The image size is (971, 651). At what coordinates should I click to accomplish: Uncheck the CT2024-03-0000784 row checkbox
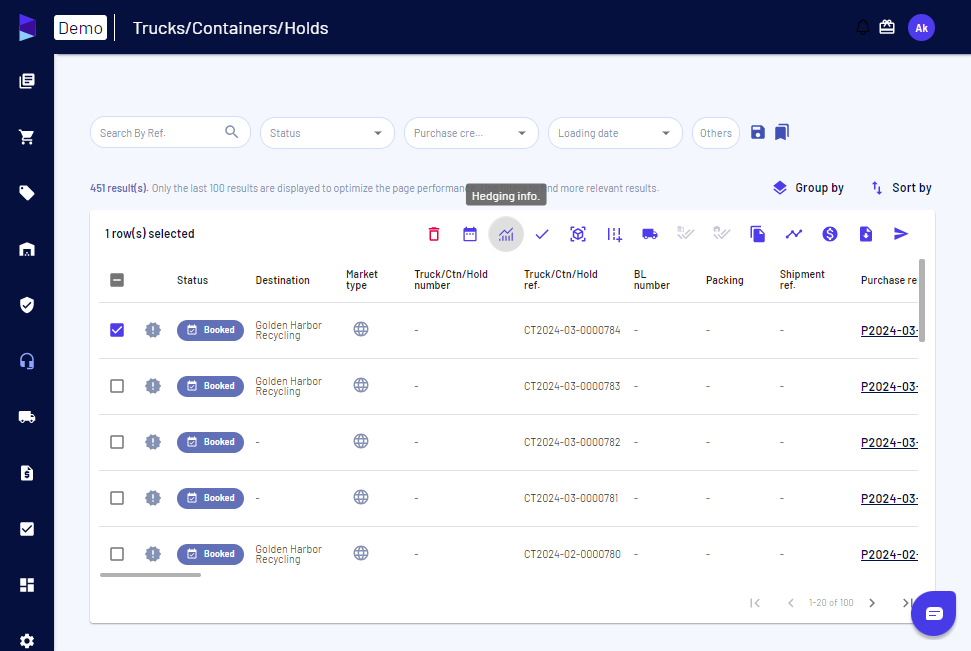click(117, 330)
